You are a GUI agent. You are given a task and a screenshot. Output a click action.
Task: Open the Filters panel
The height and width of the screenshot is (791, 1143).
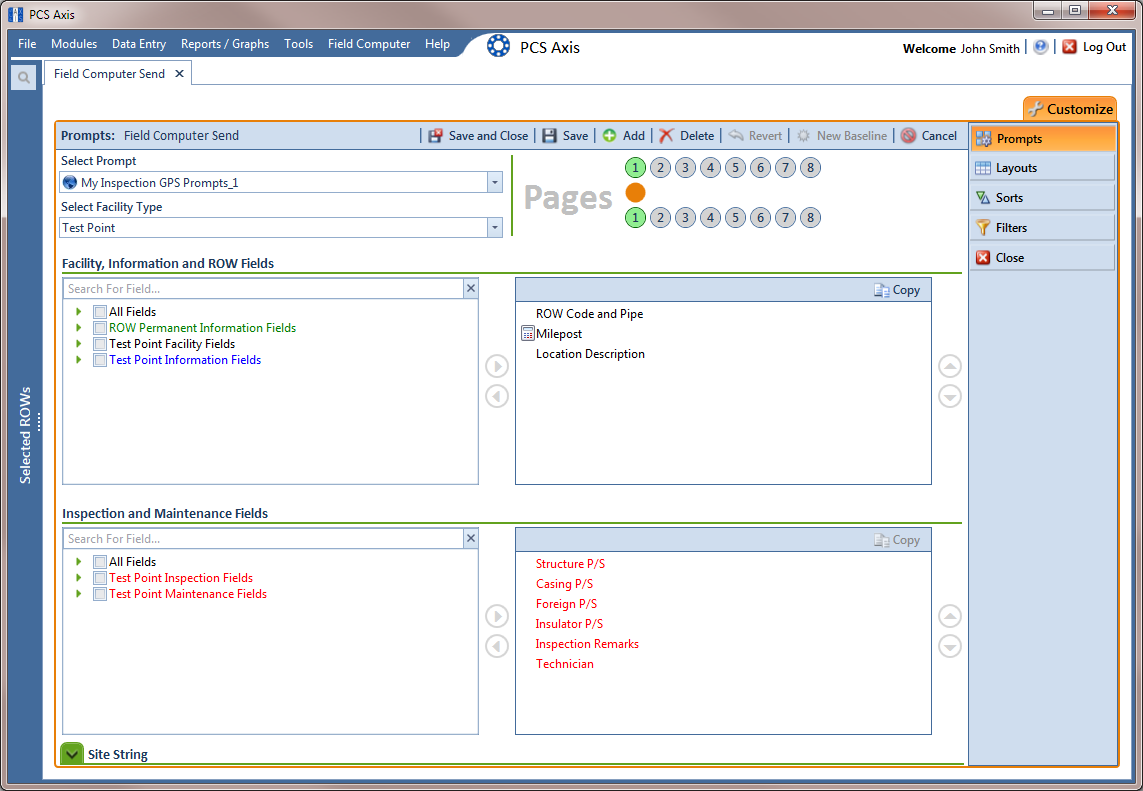[1042, 227]
